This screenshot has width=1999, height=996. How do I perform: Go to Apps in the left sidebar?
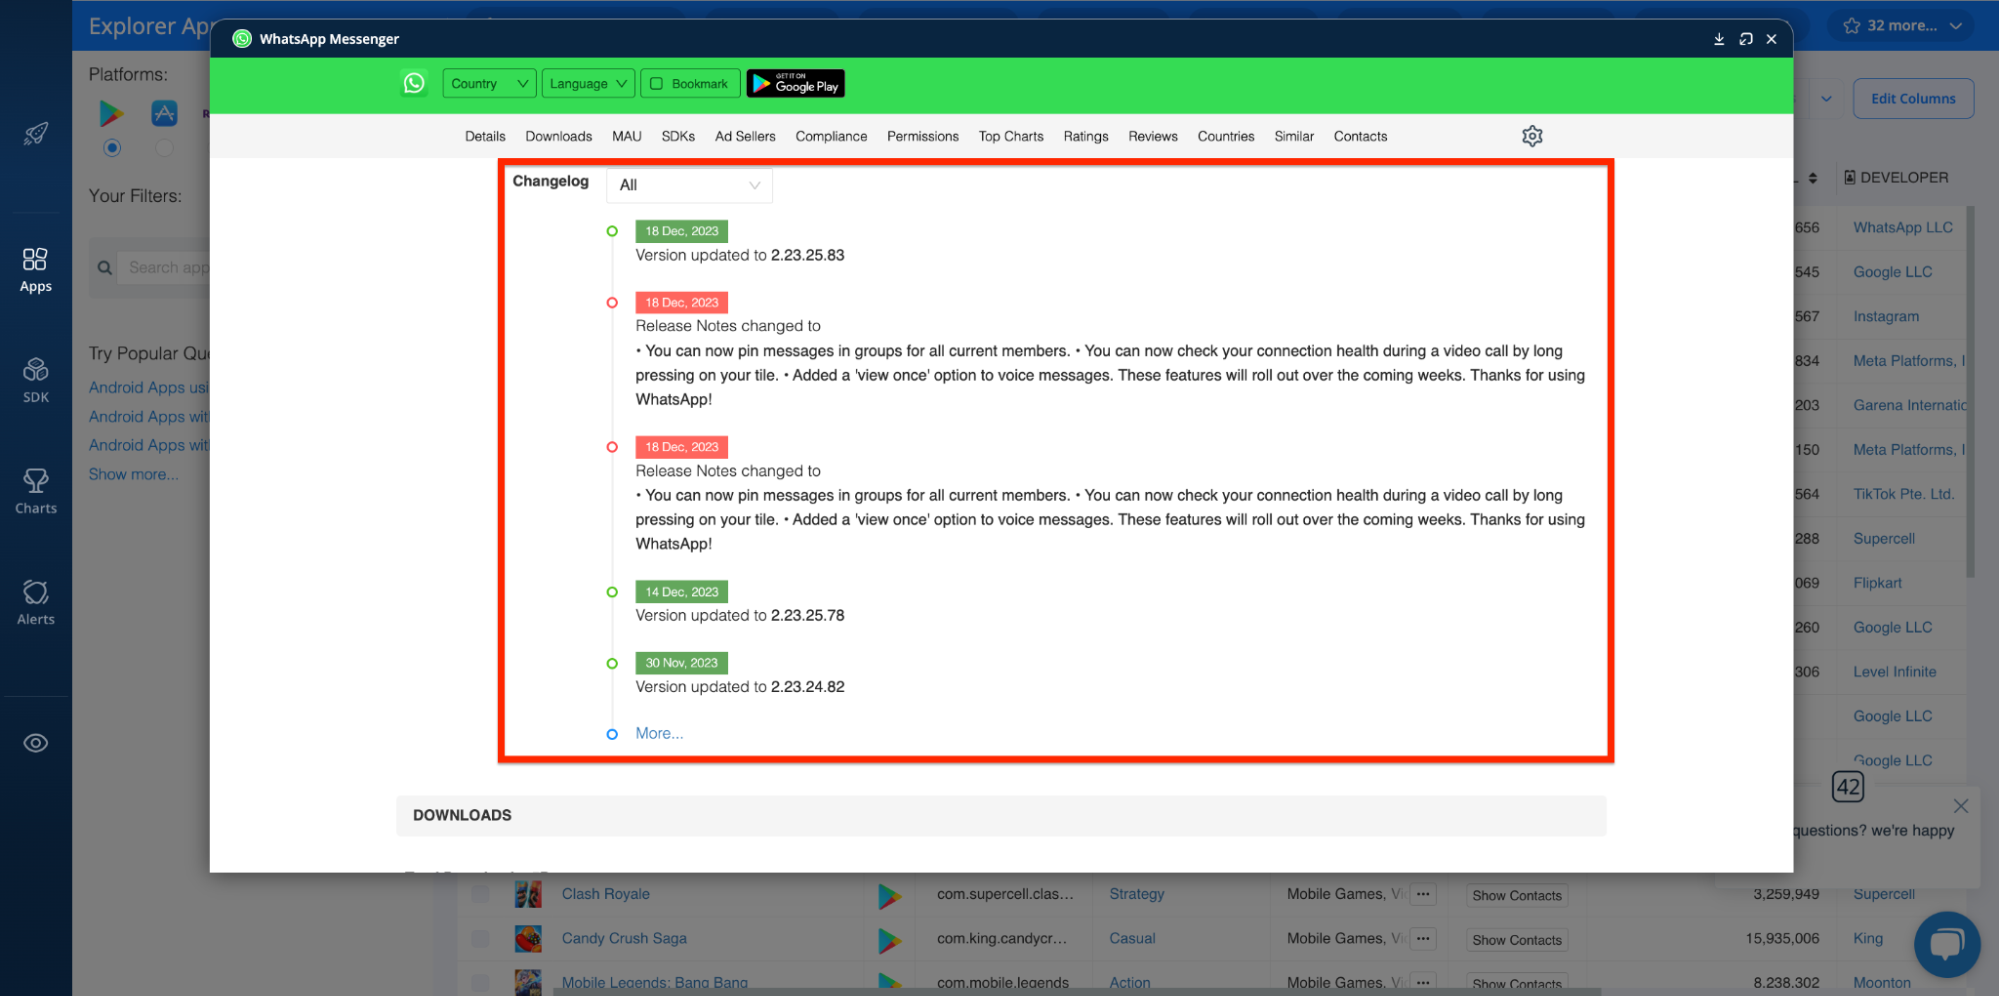(35, 270)
